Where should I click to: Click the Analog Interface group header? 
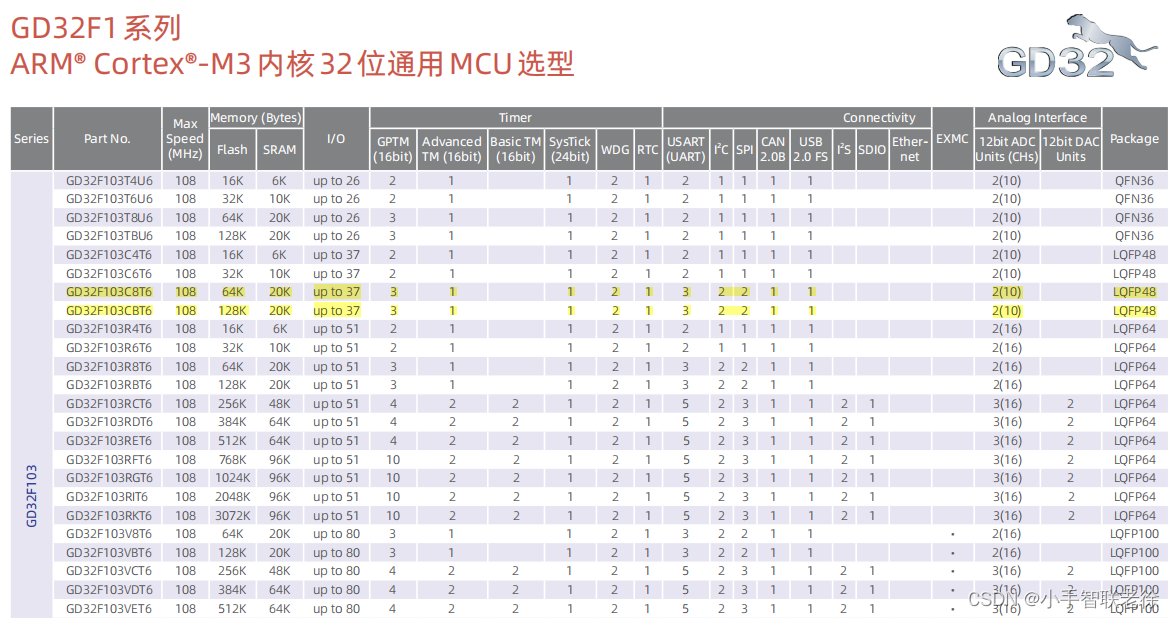click(1037, 118)
